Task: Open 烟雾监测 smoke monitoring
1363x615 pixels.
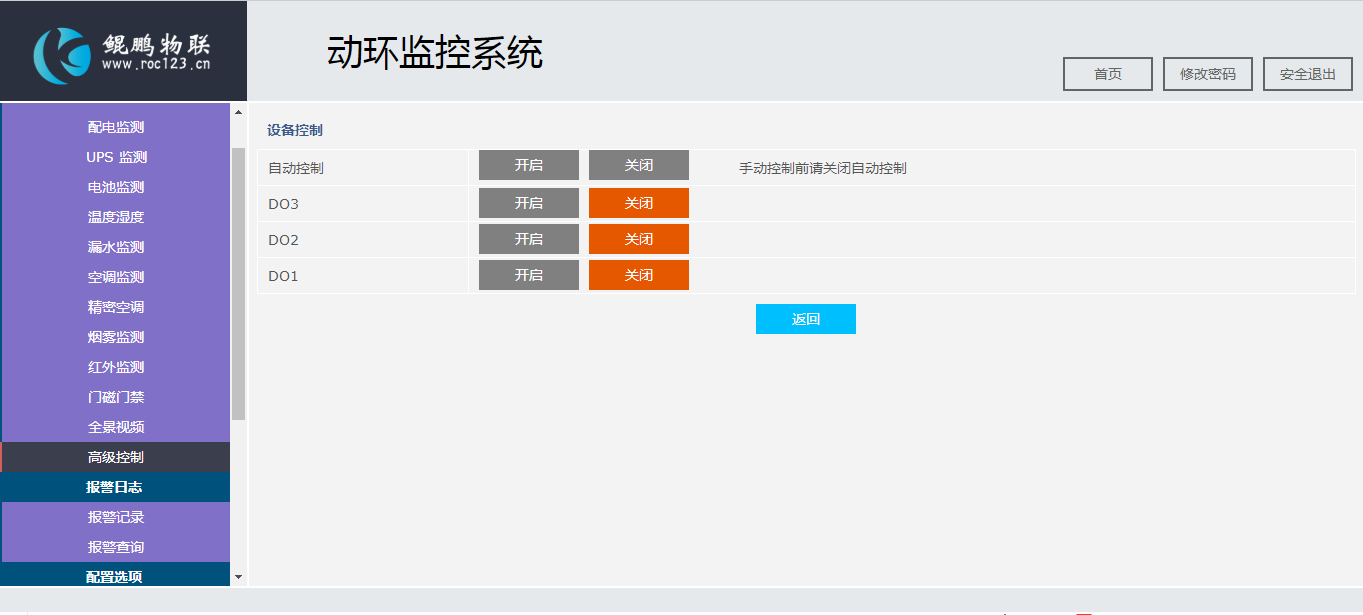Action: 115,336
